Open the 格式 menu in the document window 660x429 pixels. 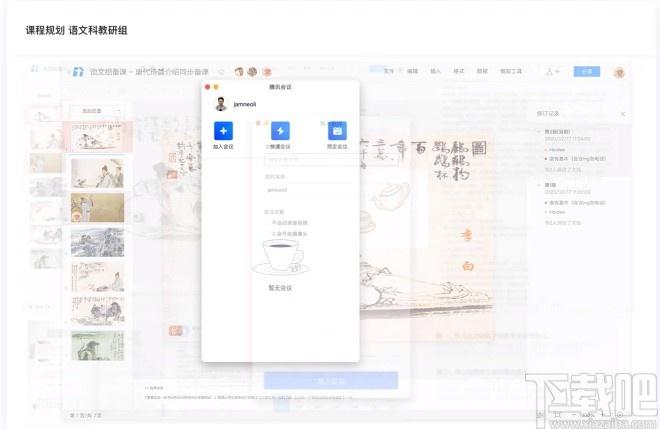[x=458, y=71]
